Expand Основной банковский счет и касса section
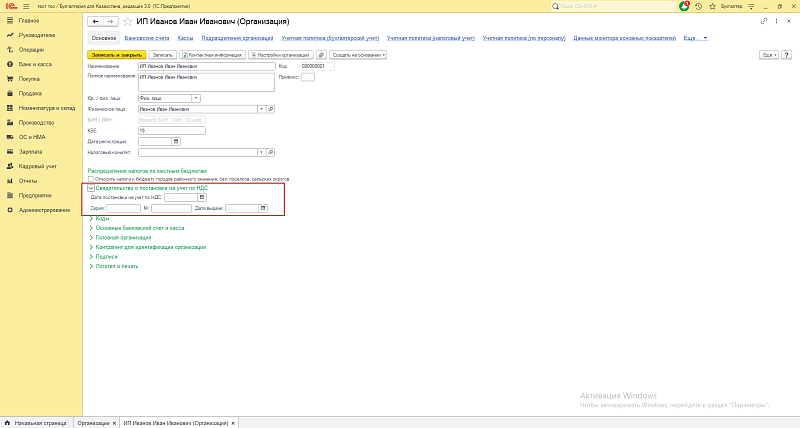This screenshot has width=800, height=428. [x=91, y=228]
